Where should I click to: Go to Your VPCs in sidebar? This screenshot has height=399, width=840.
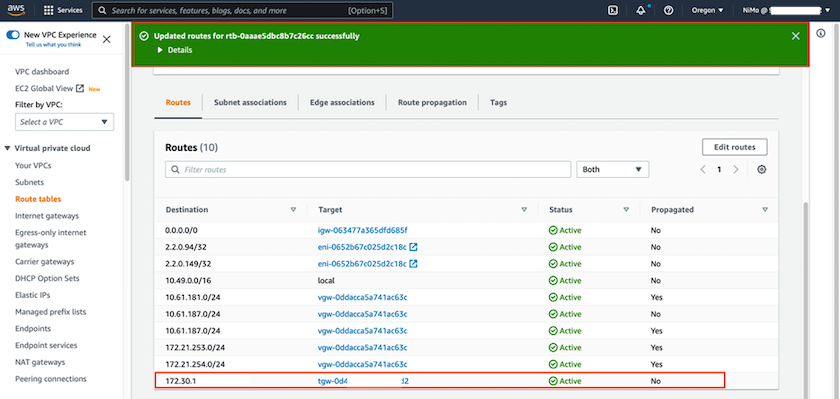(x=33, y=165)
